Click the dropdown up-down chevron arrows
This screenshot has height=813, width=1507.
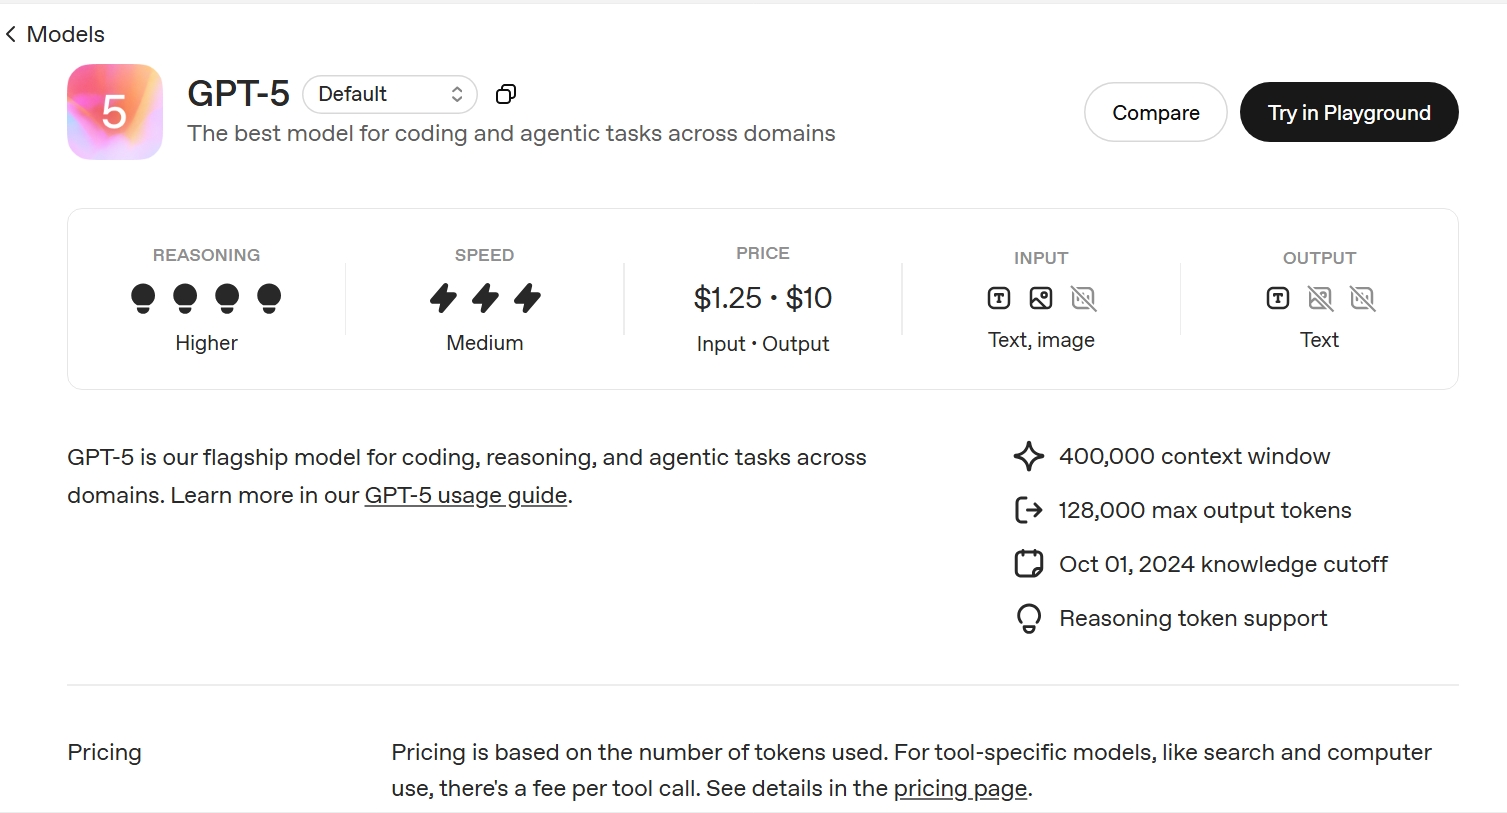[x=457, y=94]
